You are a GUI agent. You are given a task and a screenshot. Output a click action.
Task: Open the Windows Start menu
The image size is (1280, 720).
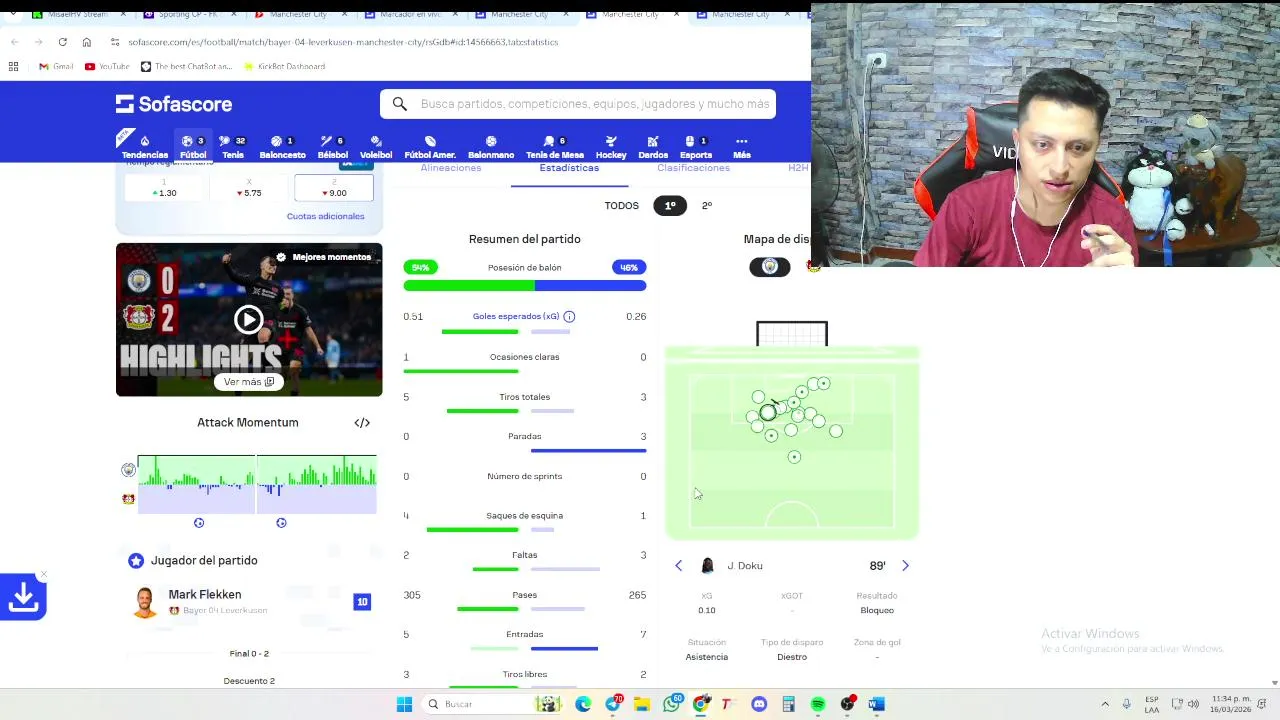click(x=404, y=704)
